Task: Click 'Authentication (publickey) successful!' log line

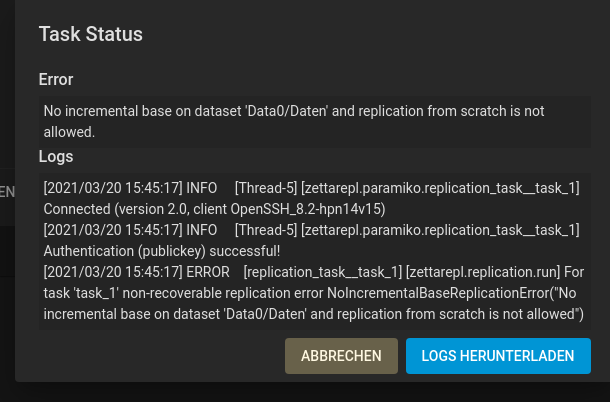Action: point(162,251)
